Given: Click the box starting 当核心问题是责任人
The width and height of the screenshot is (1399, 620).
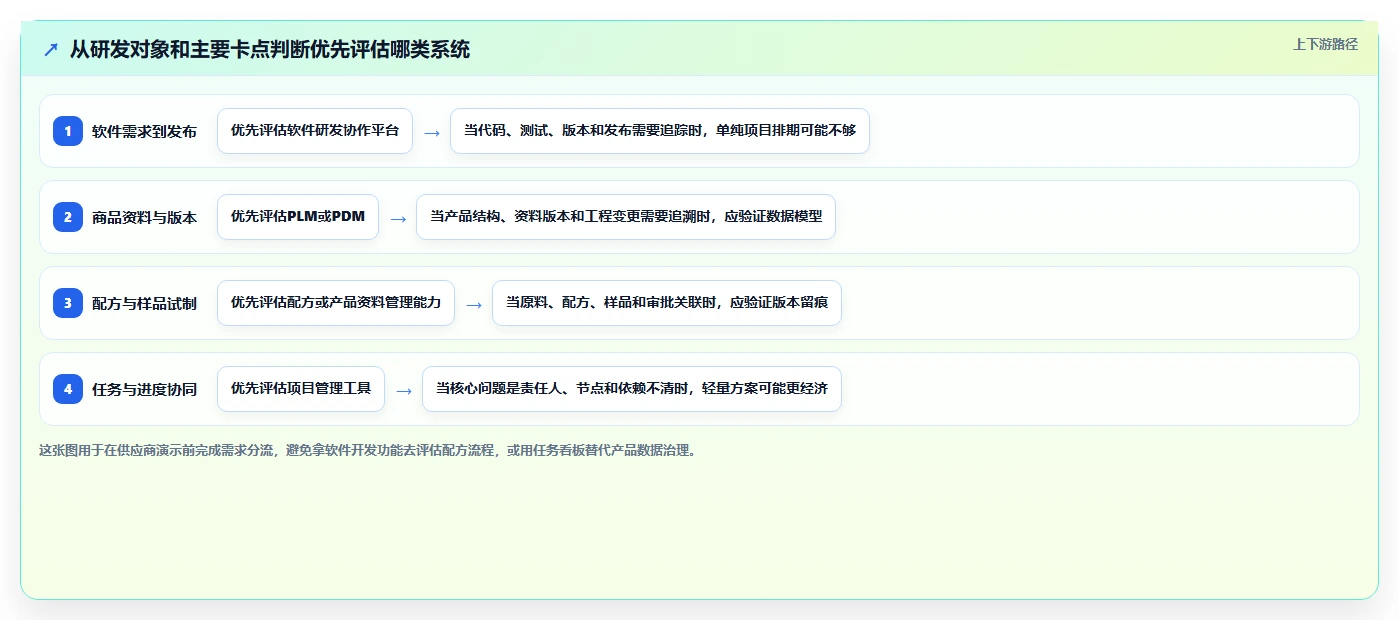Looking at the screenshot, I should click(x=632, y=389).
